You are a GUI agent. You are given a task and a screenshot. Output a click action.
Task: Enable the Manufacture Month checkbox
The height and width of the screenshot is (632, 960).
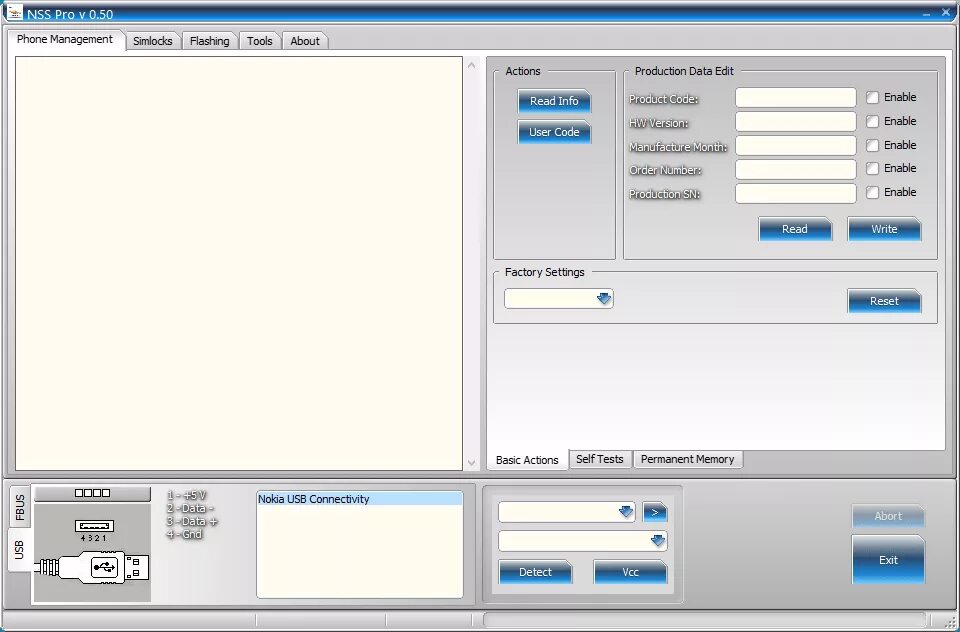(x=872, y=145)
